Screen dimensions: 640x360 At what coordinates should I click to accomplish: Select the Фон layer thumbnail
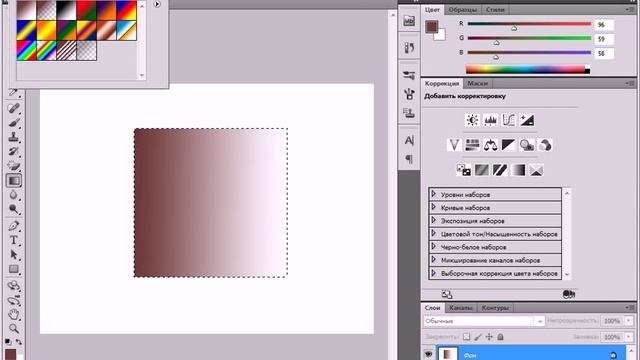point(448,354)
